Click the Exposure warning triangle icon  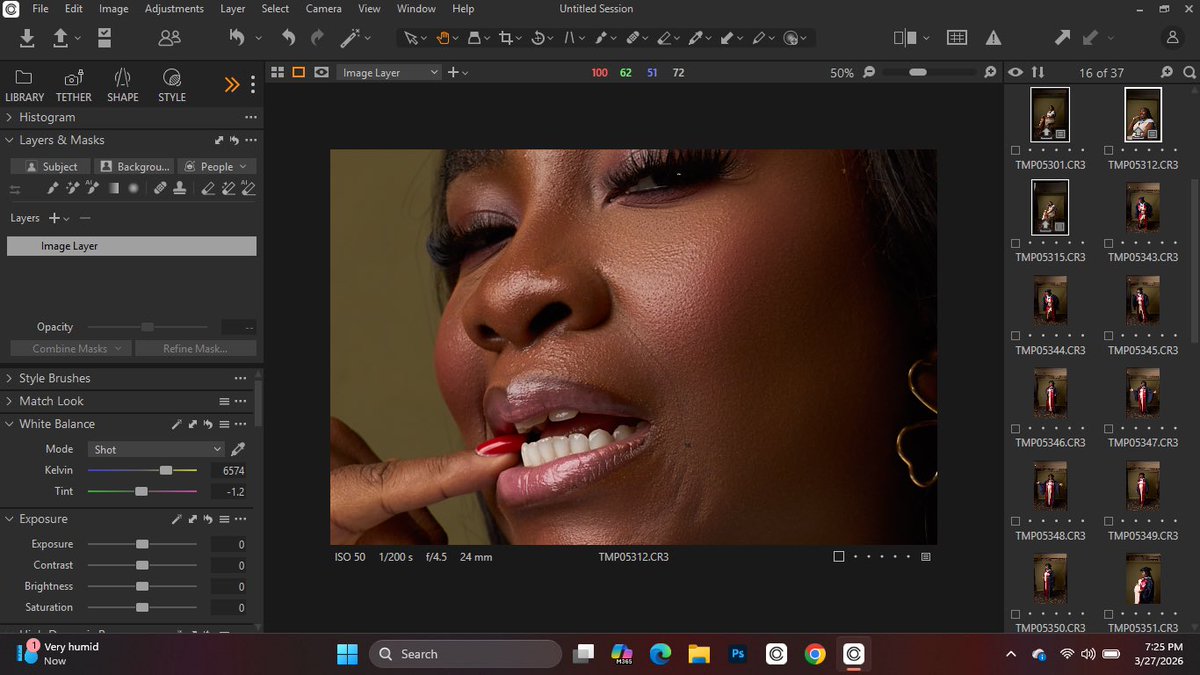coord(994,38)
